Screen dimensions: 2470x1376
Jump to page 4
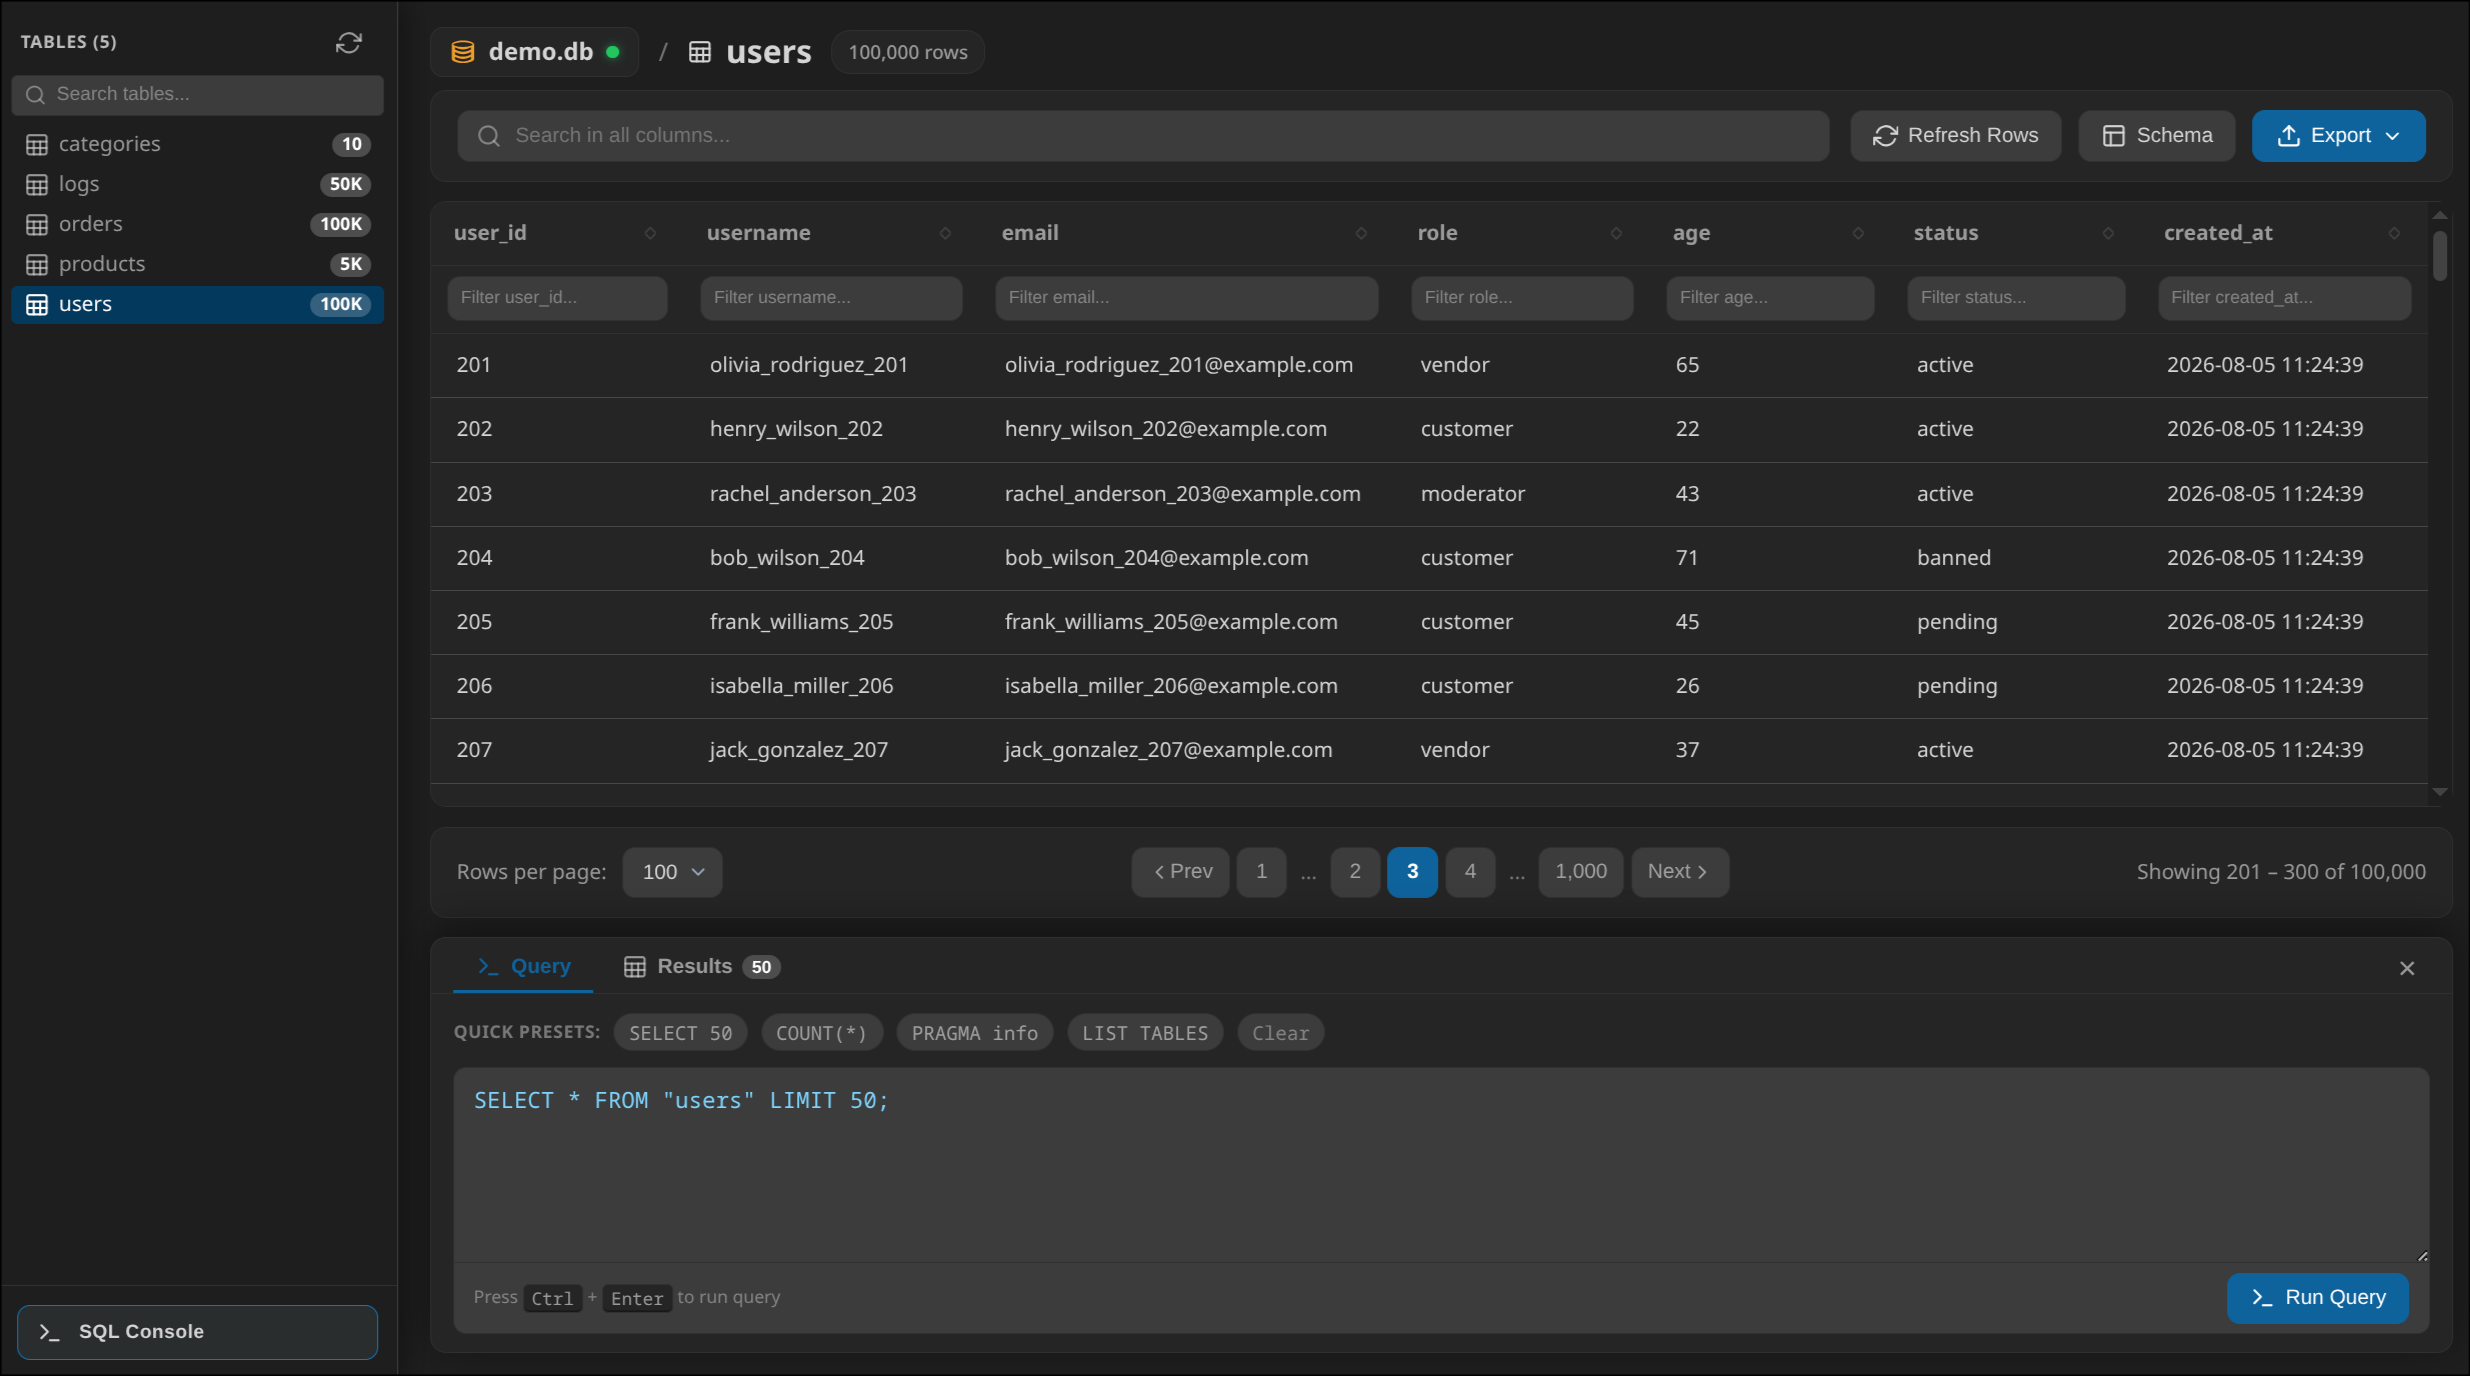(x=1470, y=872)
